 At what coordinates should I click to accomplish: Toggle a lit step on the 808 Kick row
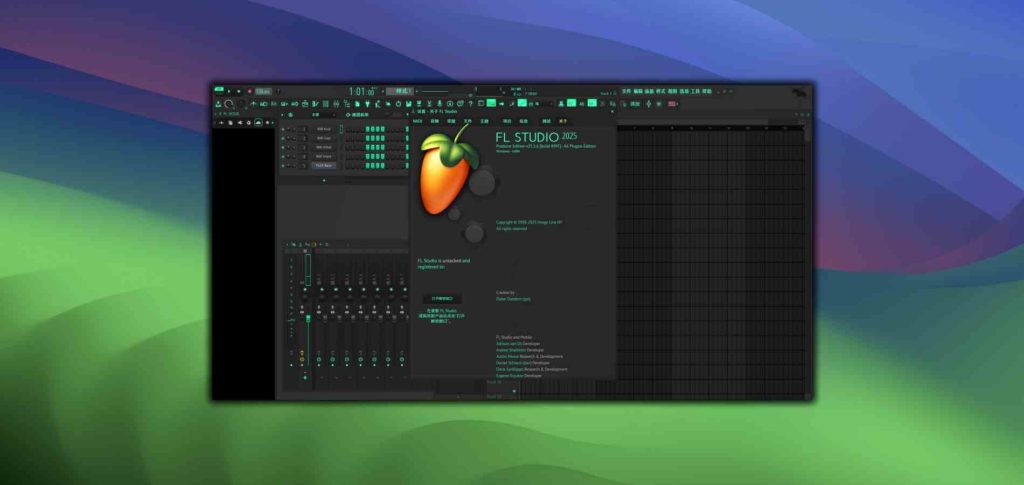point(368,129)
